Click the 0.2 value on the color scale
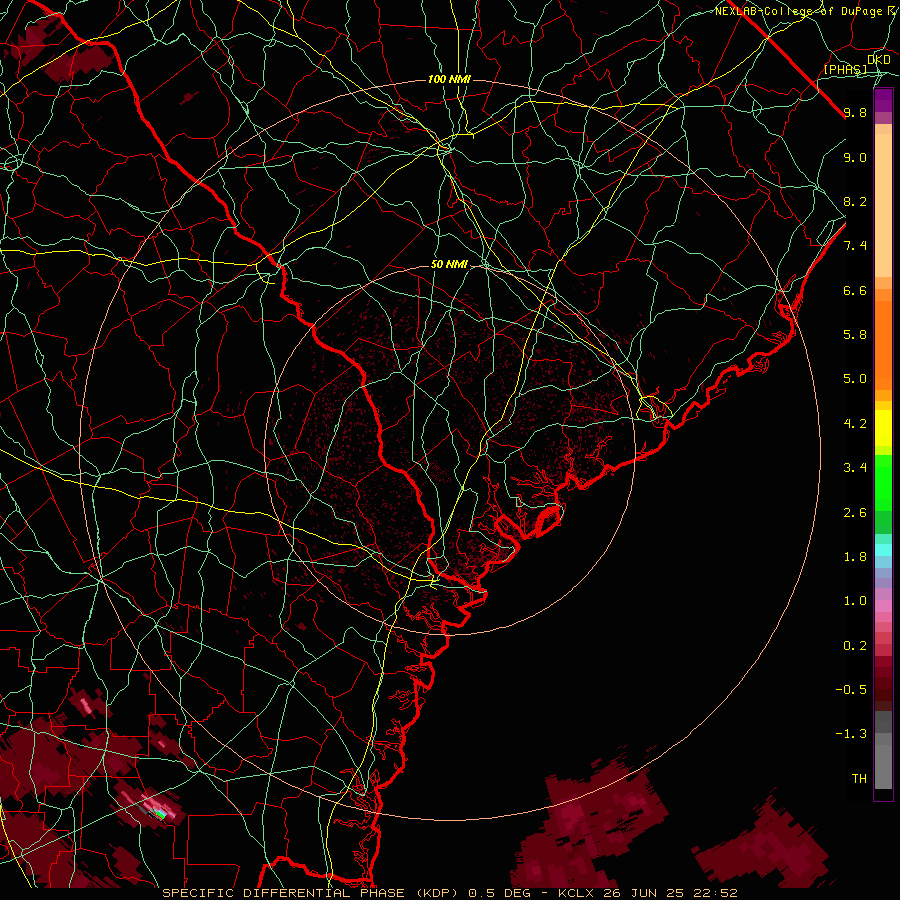This screenshot has width=900, height=900. coord(855,646)
